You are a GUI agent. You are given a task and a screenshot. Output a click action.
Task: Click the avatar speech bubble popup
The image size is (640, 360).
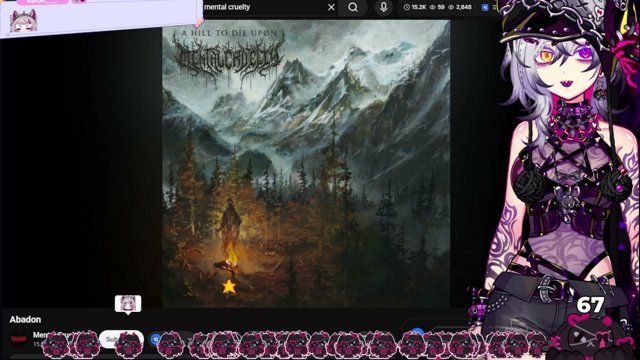click(x=128, y=304)
